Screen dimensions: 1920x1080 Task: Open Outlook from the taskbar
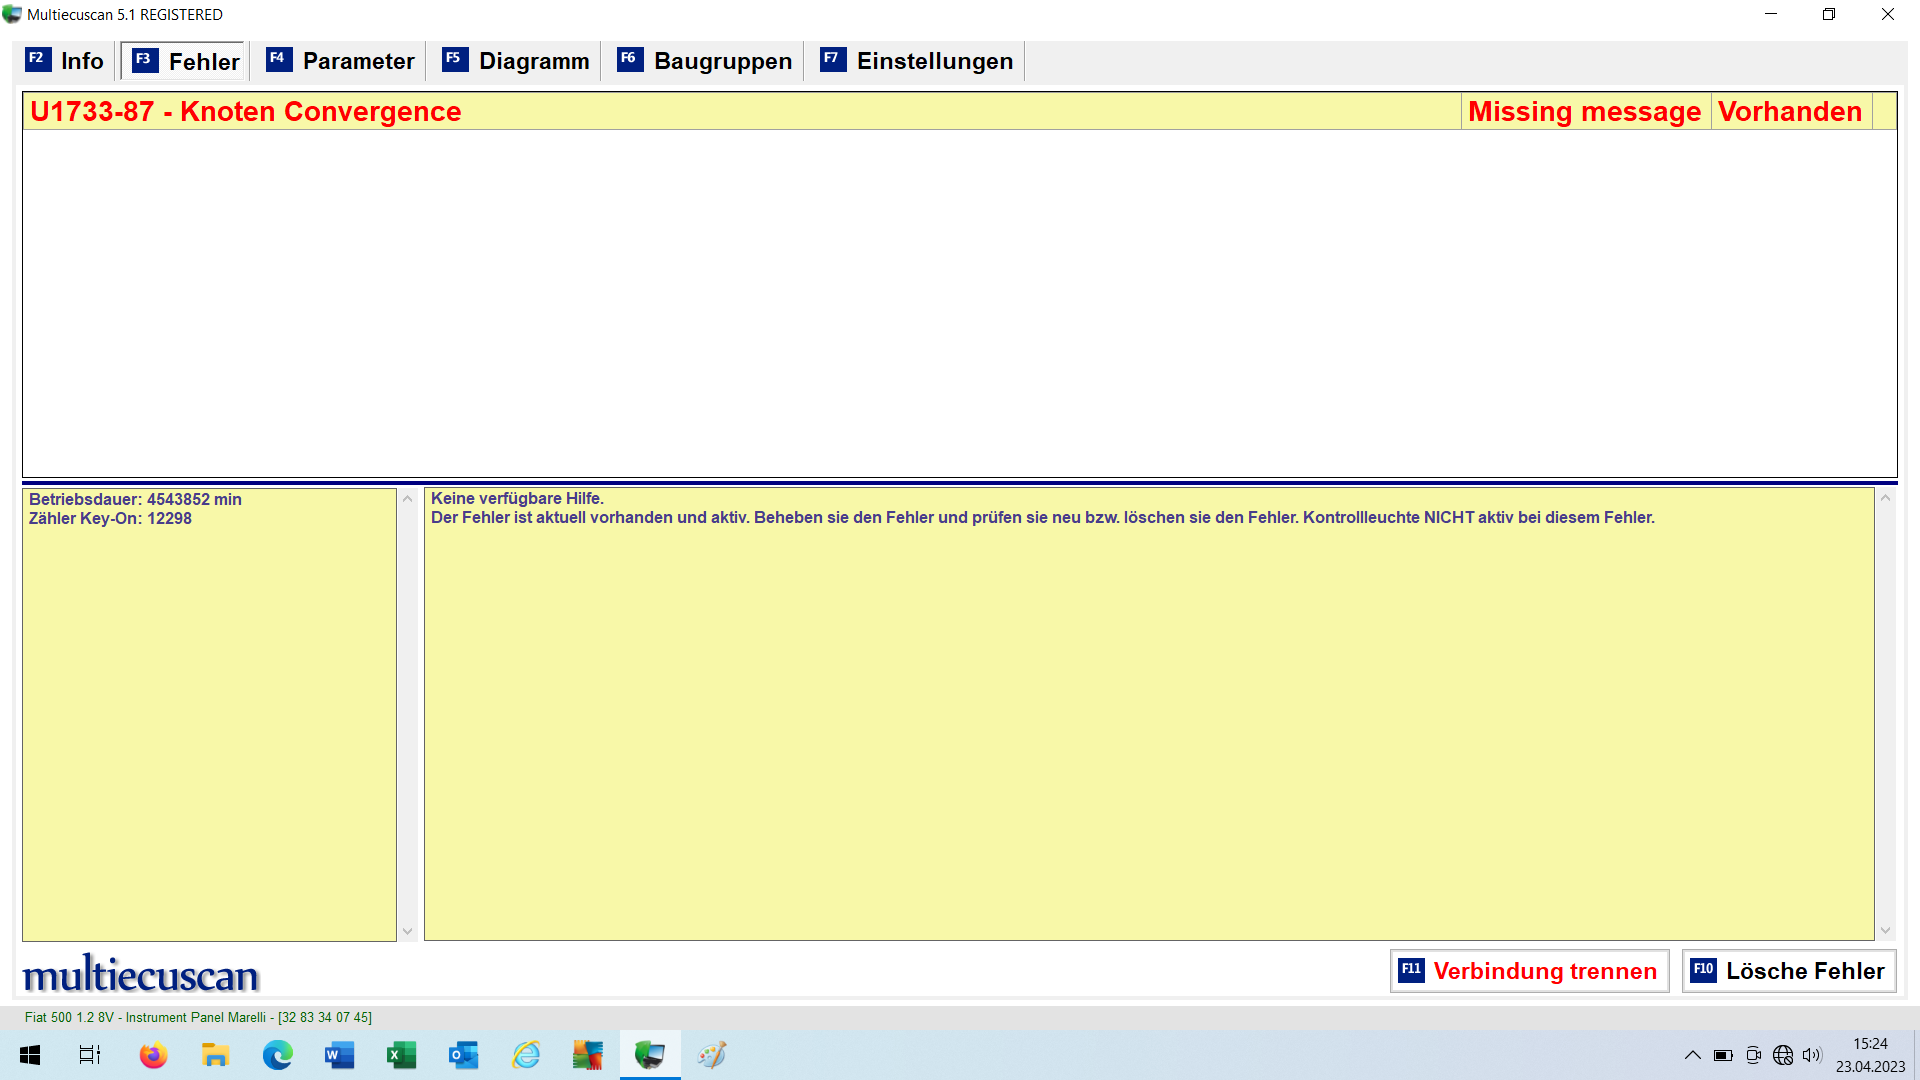point(463,1055)
